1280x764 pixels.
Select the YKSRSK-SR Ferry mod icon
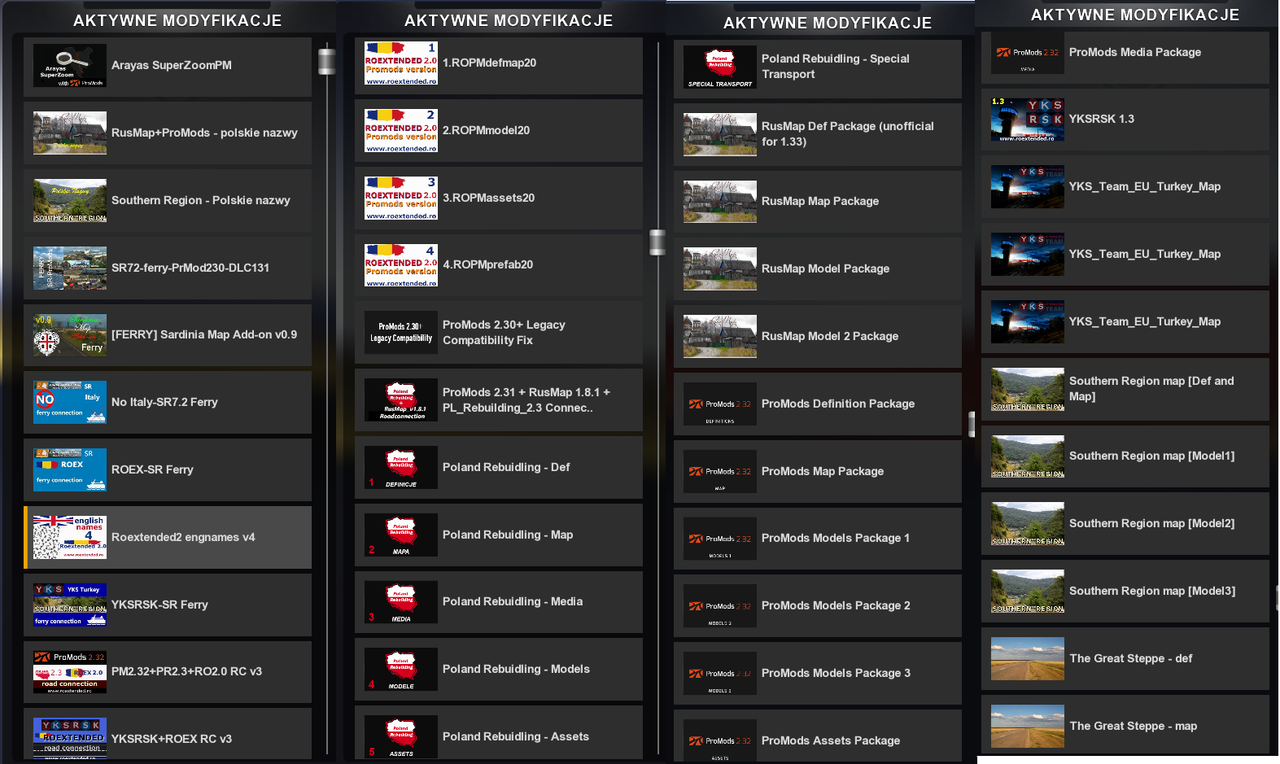pos(70,605)
